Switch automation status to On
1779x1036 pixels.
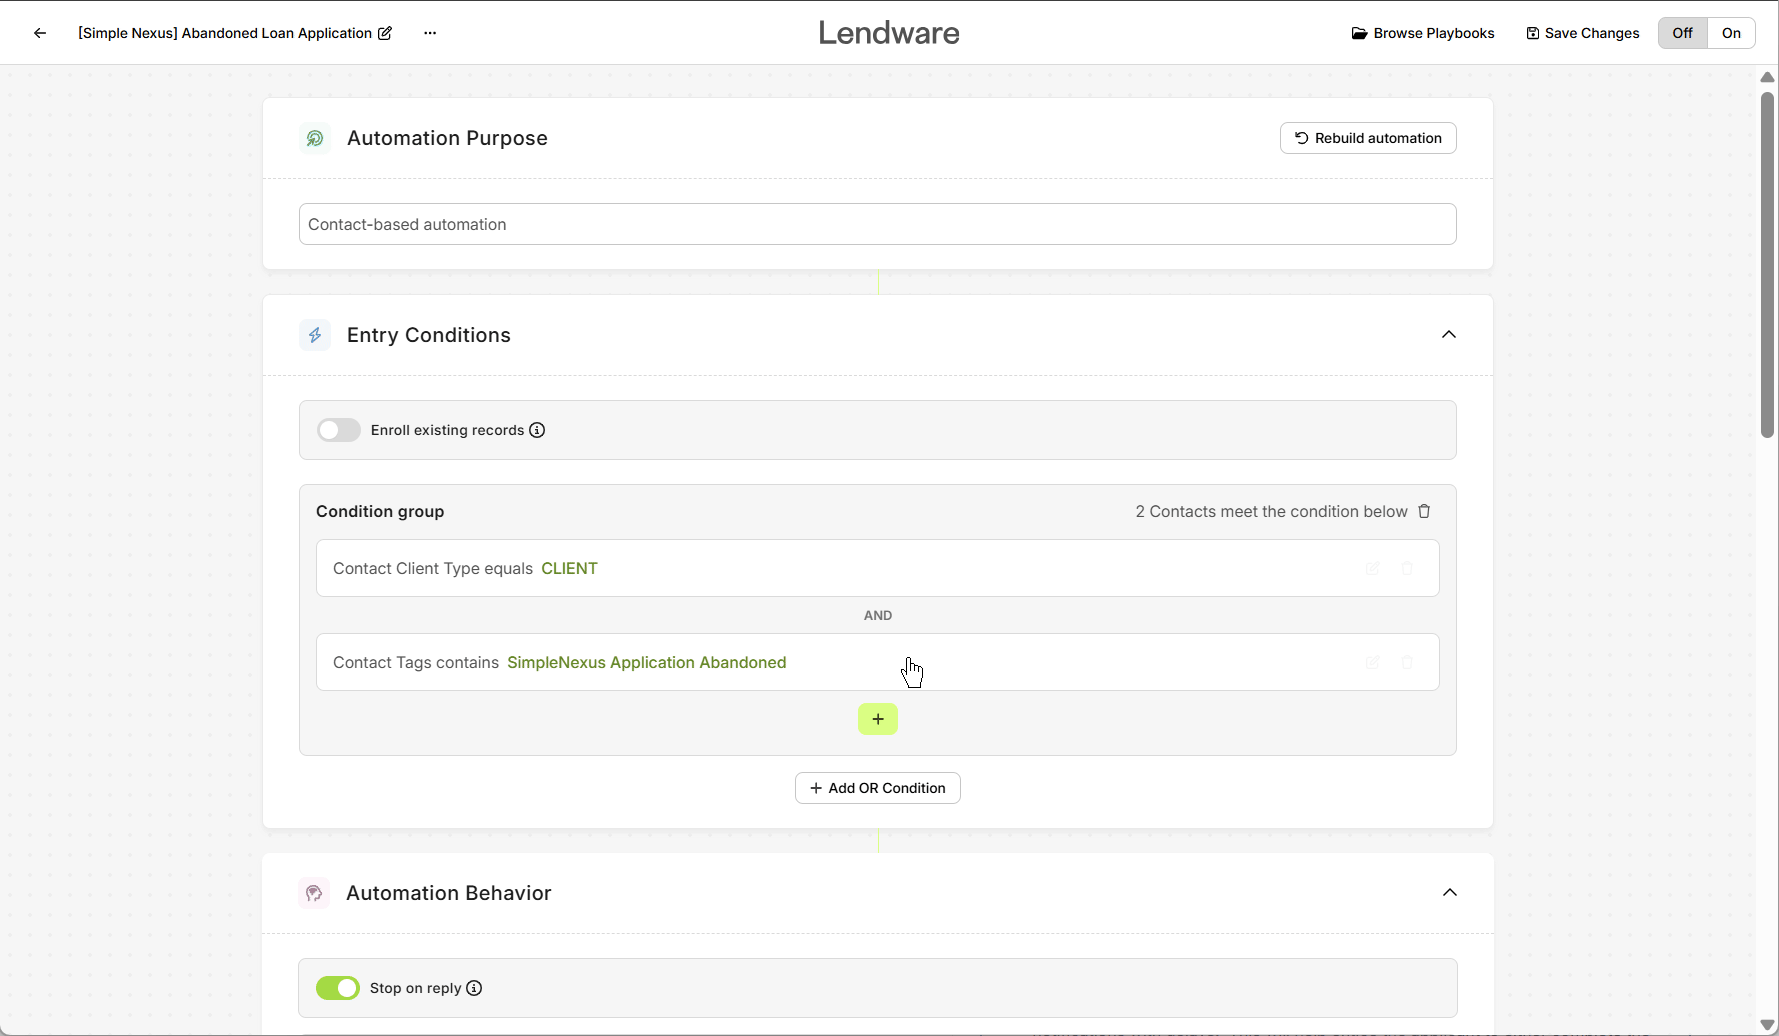tap(1731, 33)
